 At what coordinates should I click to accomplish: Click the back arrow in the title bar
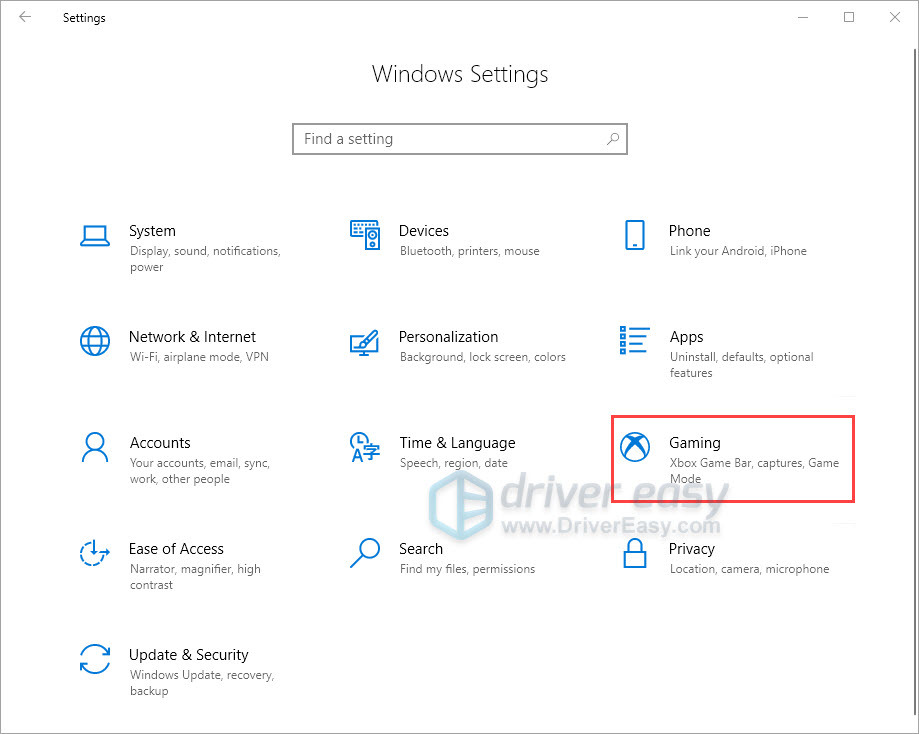point(24,17)
